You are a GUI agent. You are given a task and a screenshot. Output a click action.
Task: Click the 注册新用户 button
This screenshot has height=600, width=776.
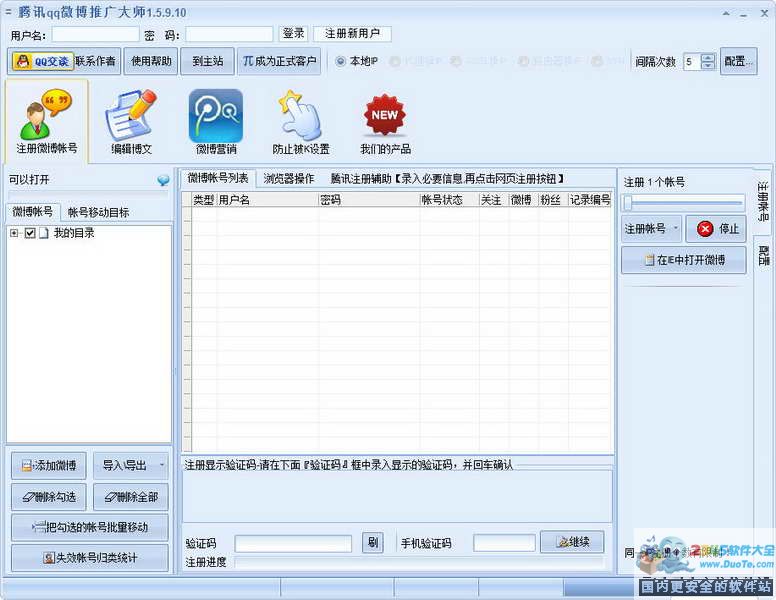[352, 34]
